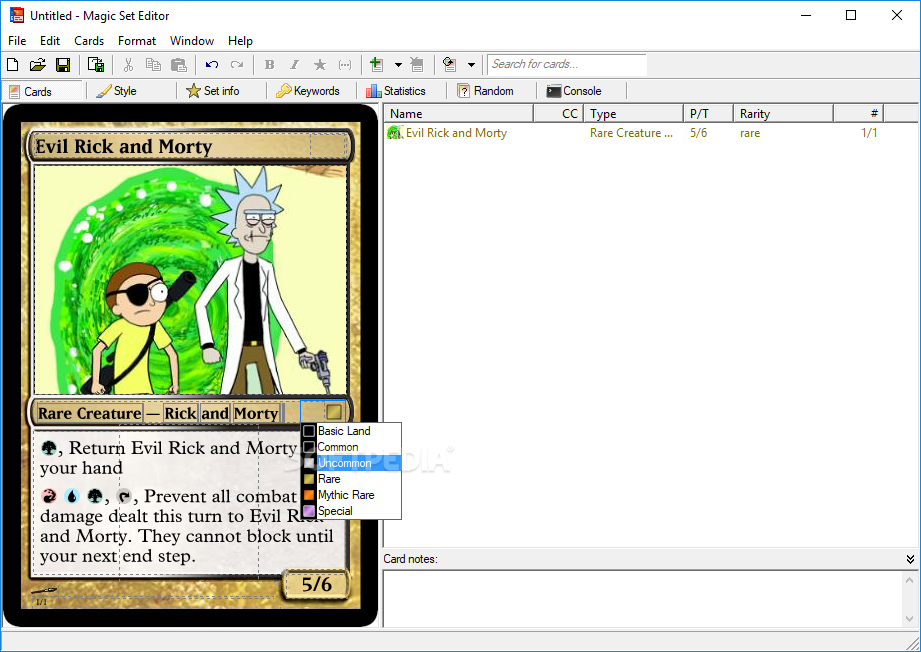Click the reminder text toggle icon
The image size is (921, 652).
pyautogui.click(x=345, y=65)
